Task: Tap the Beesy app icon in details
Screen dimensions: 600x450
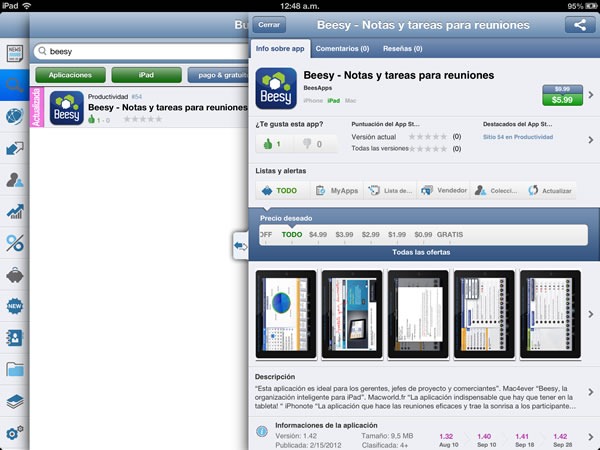Action: coord(276,88)
